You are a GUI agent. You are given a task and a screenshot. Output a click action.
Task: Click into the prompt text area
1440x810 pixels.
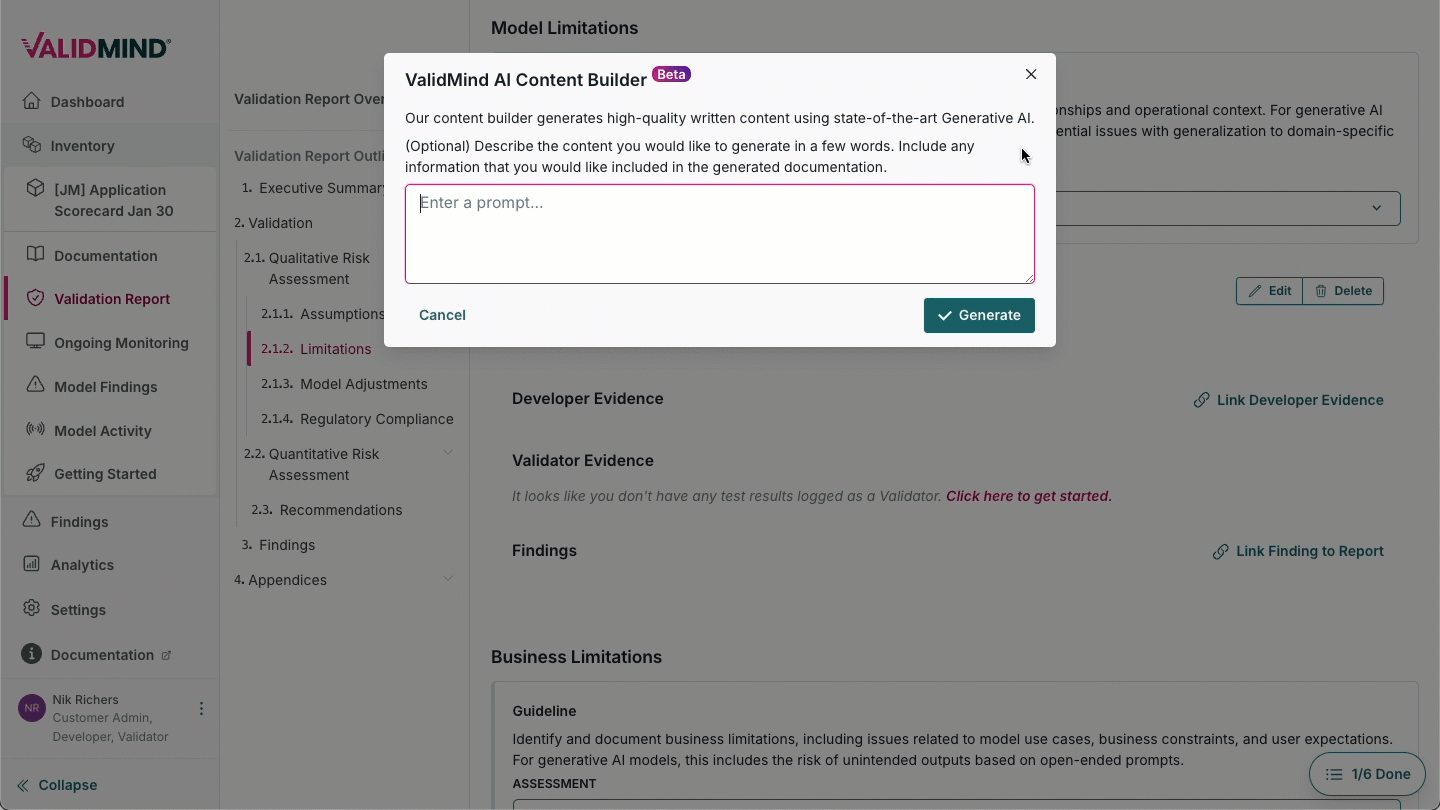coord(719,234)
